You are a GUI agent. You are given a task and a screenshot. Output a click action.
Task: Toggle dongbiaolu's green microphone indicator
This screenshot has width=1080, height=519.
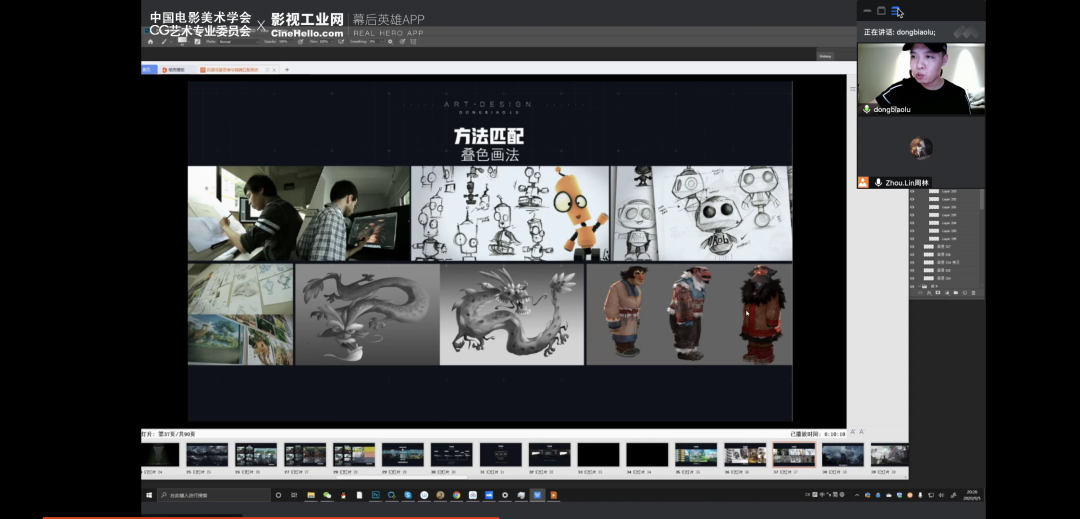click(866, 109)
